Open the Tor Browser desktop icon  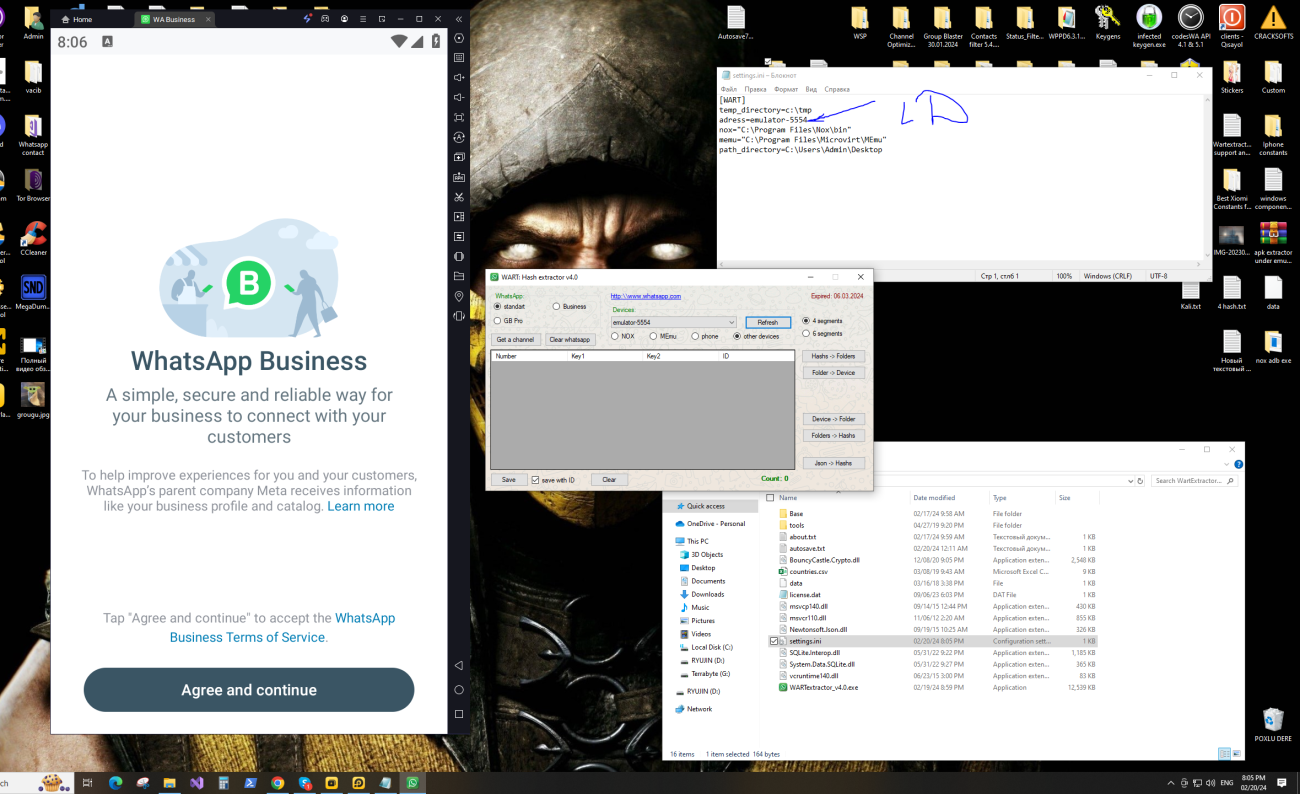point(33,186)
